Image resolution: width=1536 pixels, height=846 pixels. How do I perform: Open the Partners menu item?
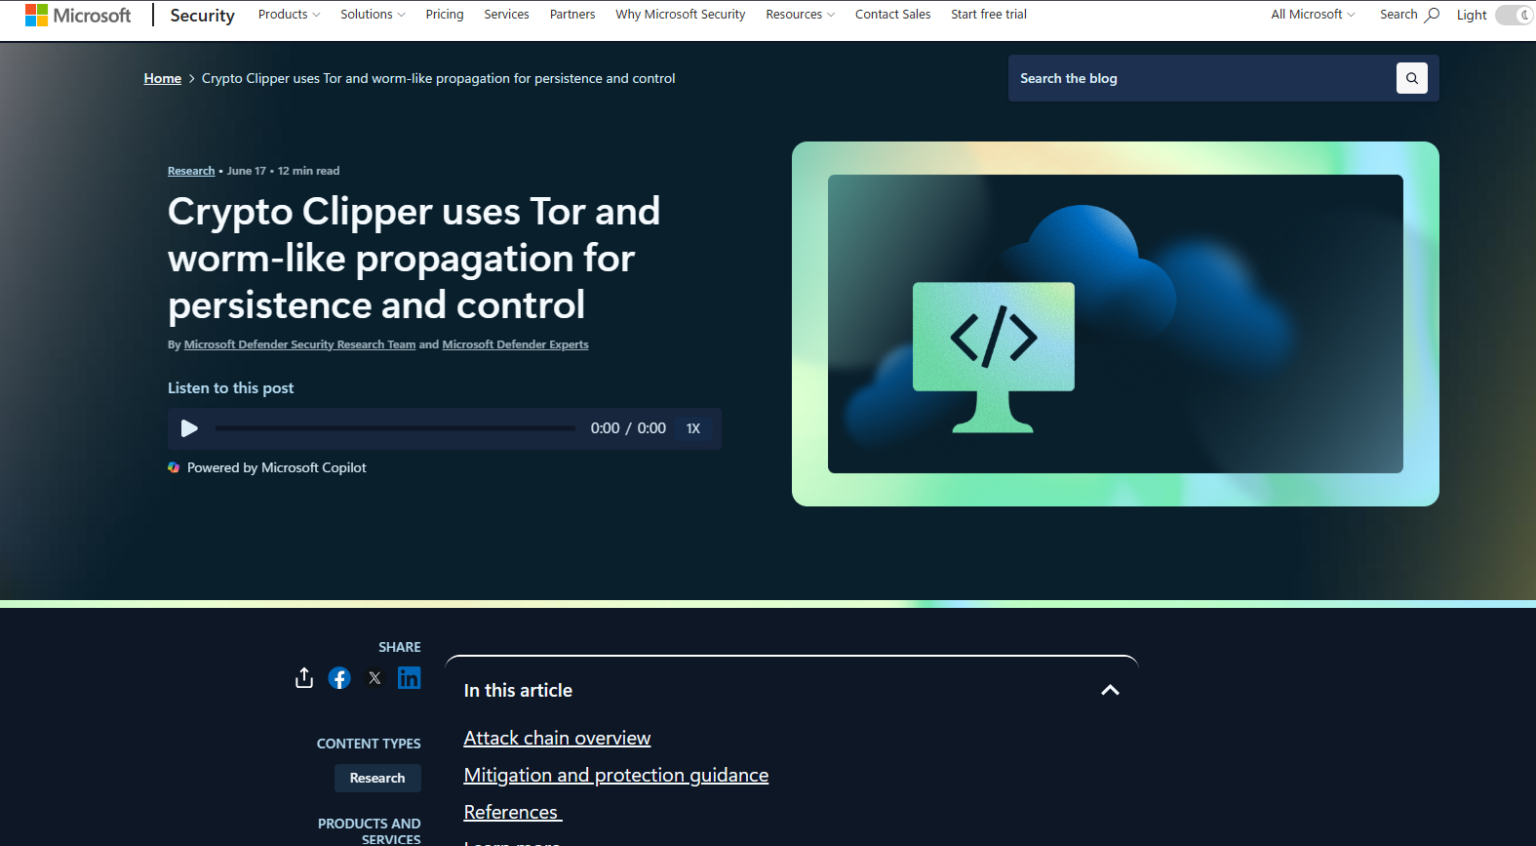[572, 14]
